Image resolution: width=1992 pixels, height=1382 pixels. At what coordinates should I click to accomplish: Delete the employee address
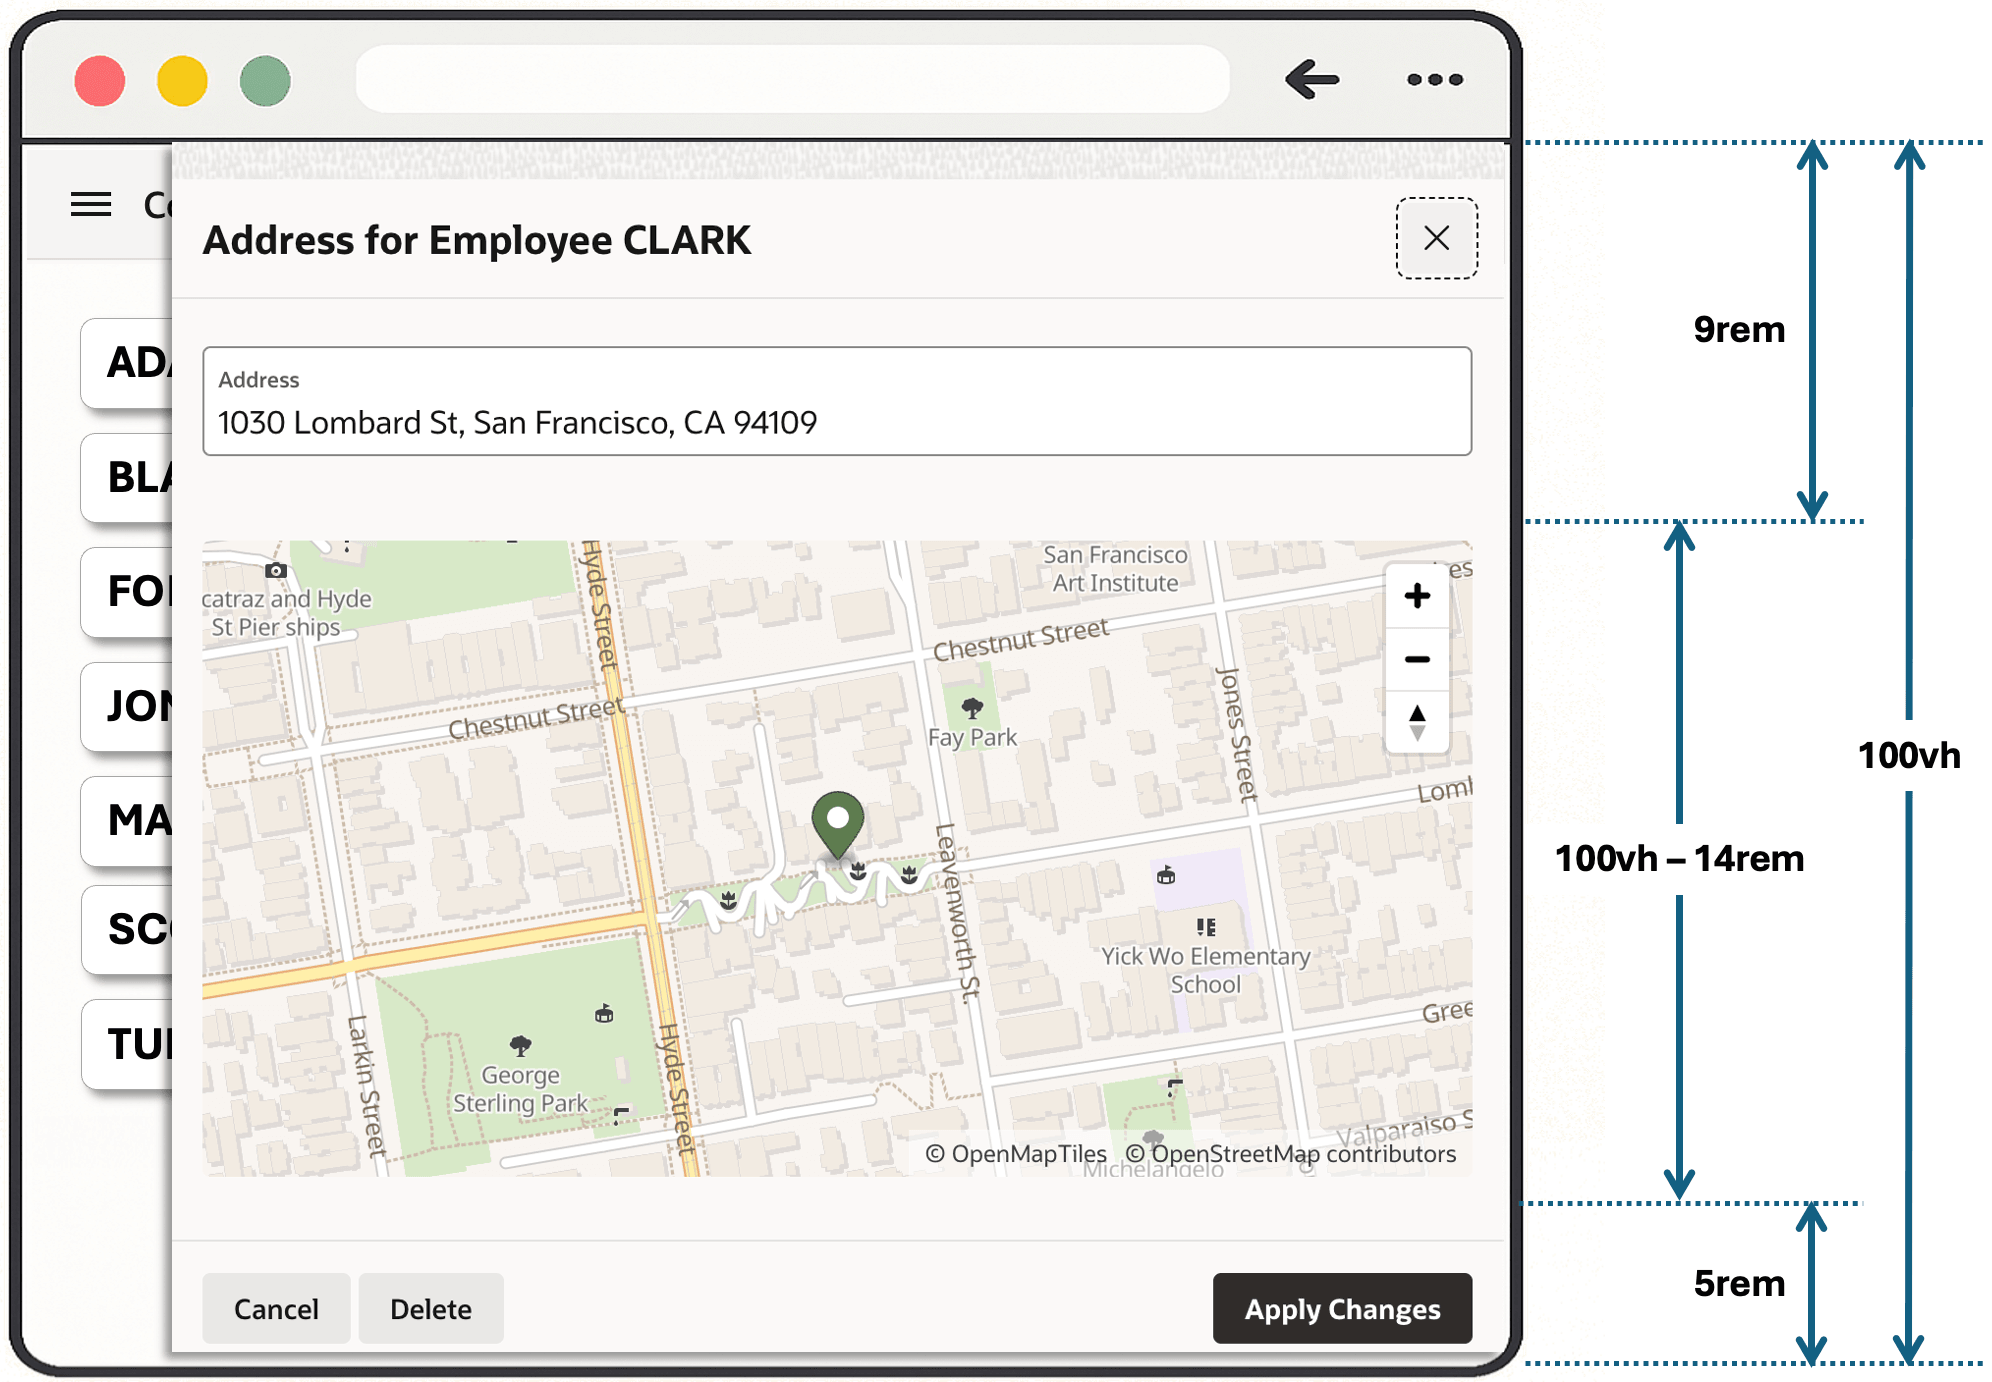tap(430, 1308)
